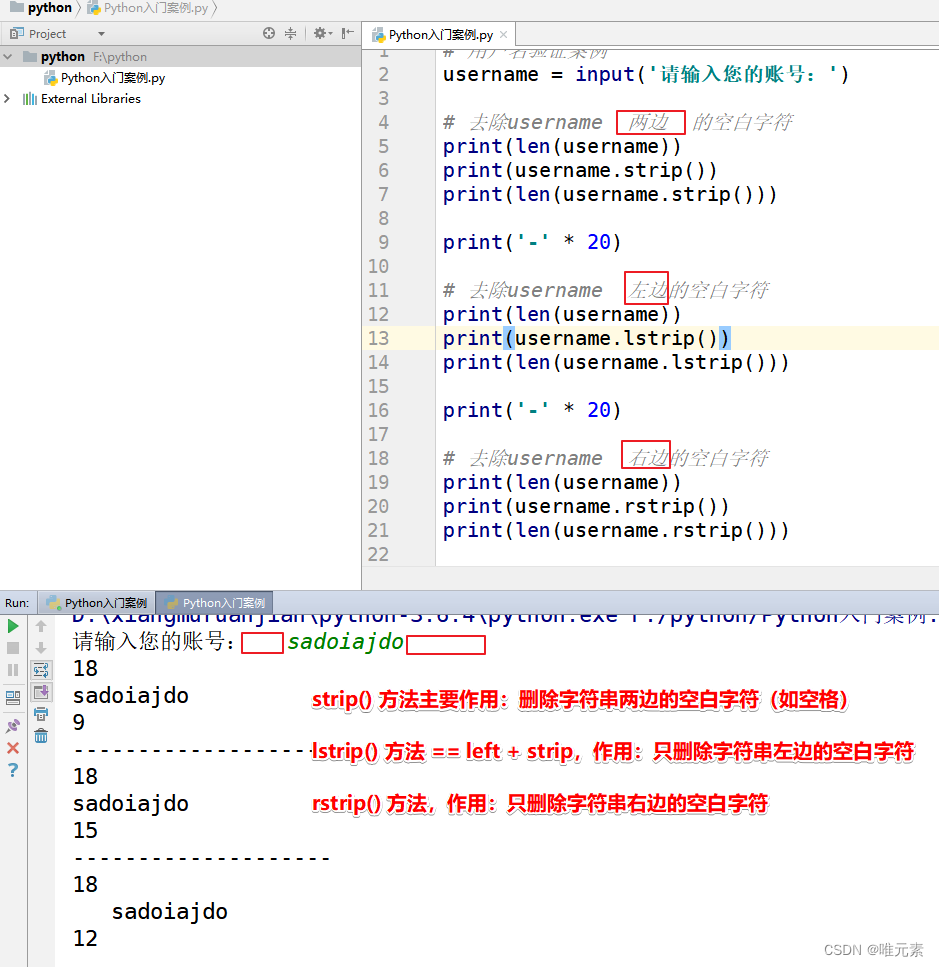Rerun the Python入门案例 script
The width and height of the screenshot is (939, 967).
click(x=13, y=626)
